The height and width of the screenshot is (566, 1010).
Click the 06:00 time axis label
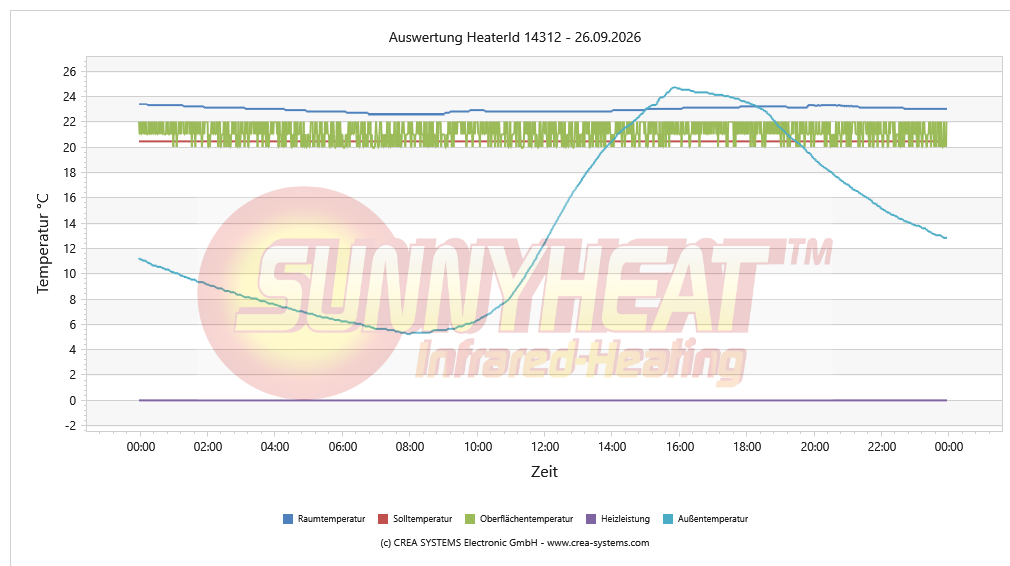pos(343,447)
